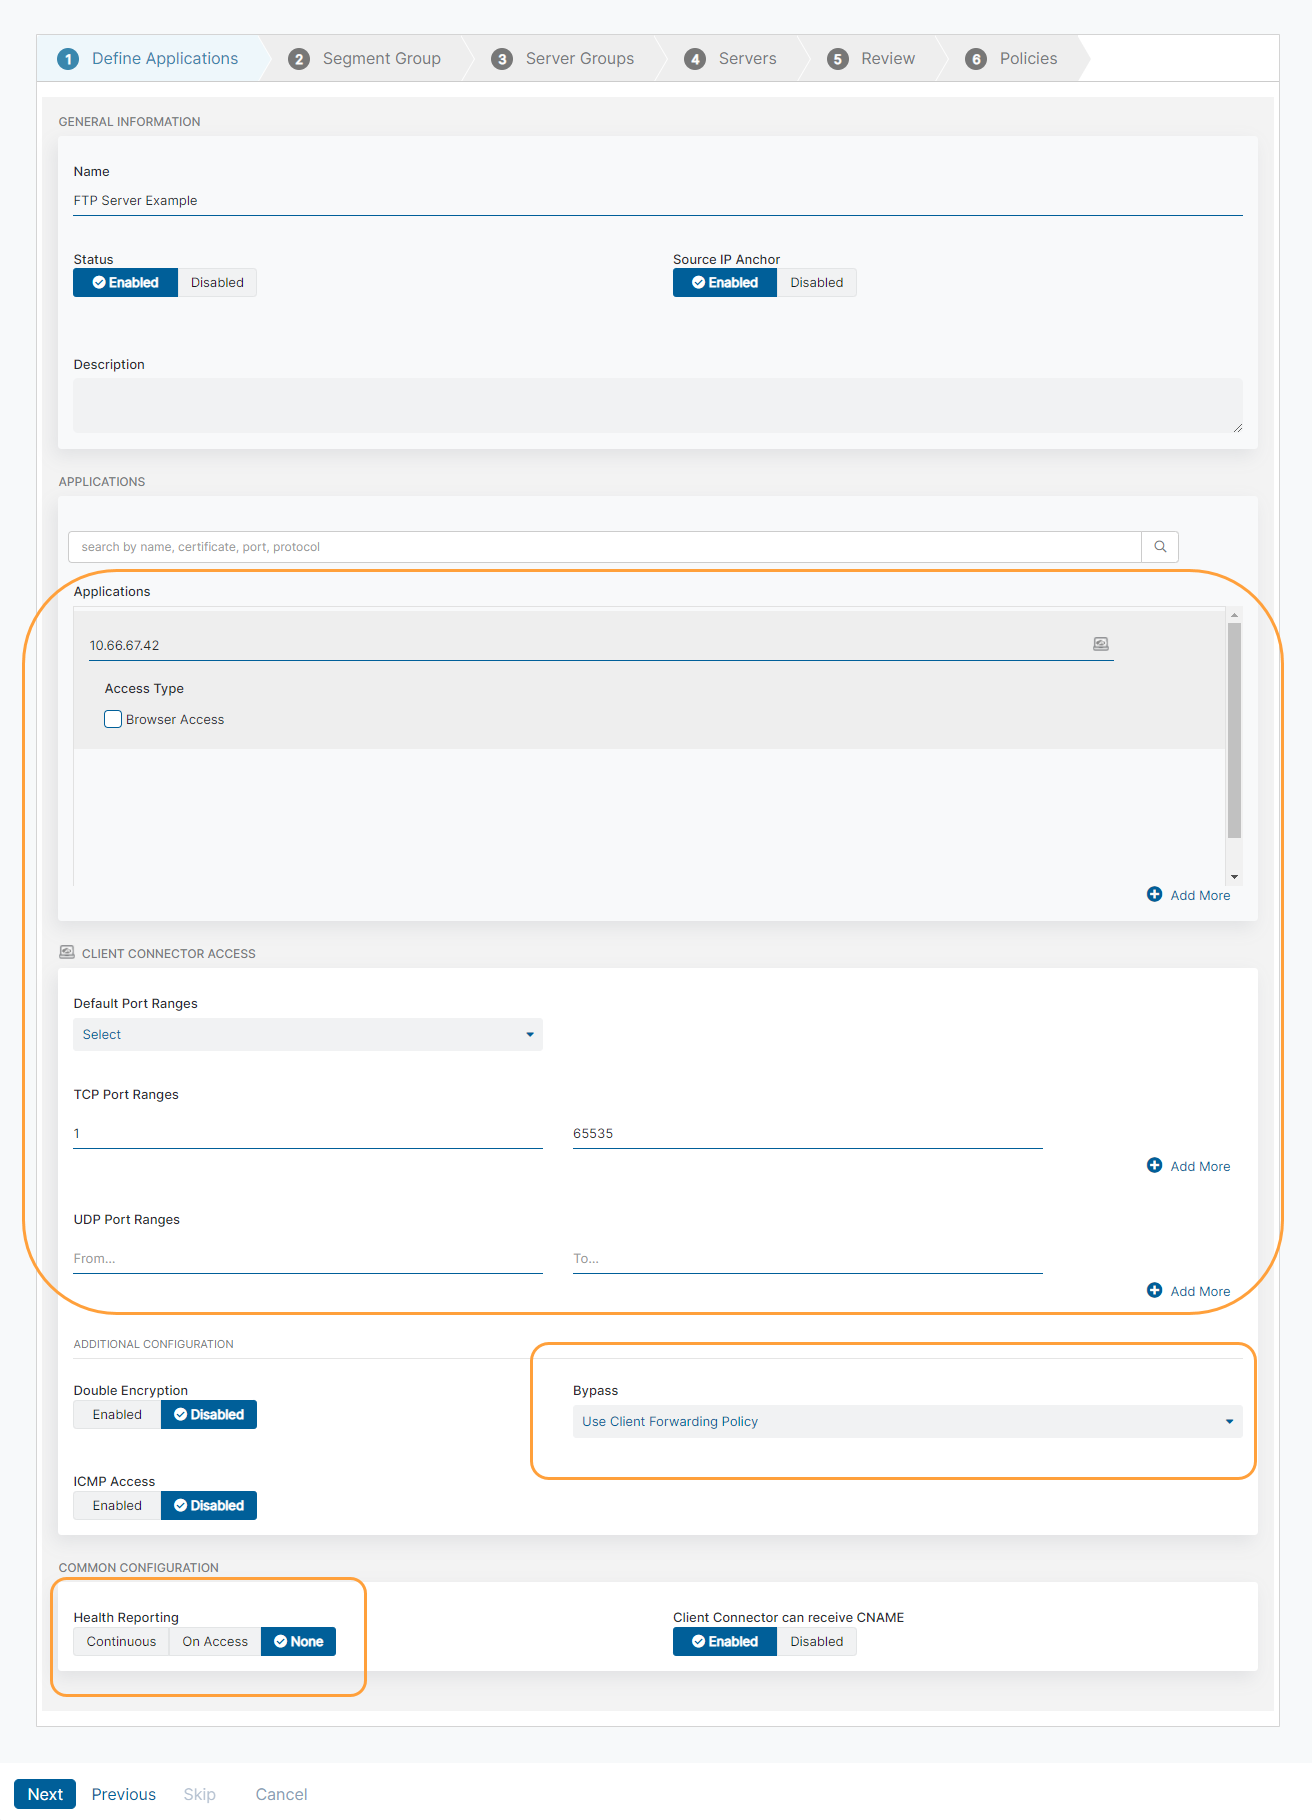The width and height of the screenshot is (1312, 1820).
Task: Enable Double Encryption
Action: [117, 1415]
